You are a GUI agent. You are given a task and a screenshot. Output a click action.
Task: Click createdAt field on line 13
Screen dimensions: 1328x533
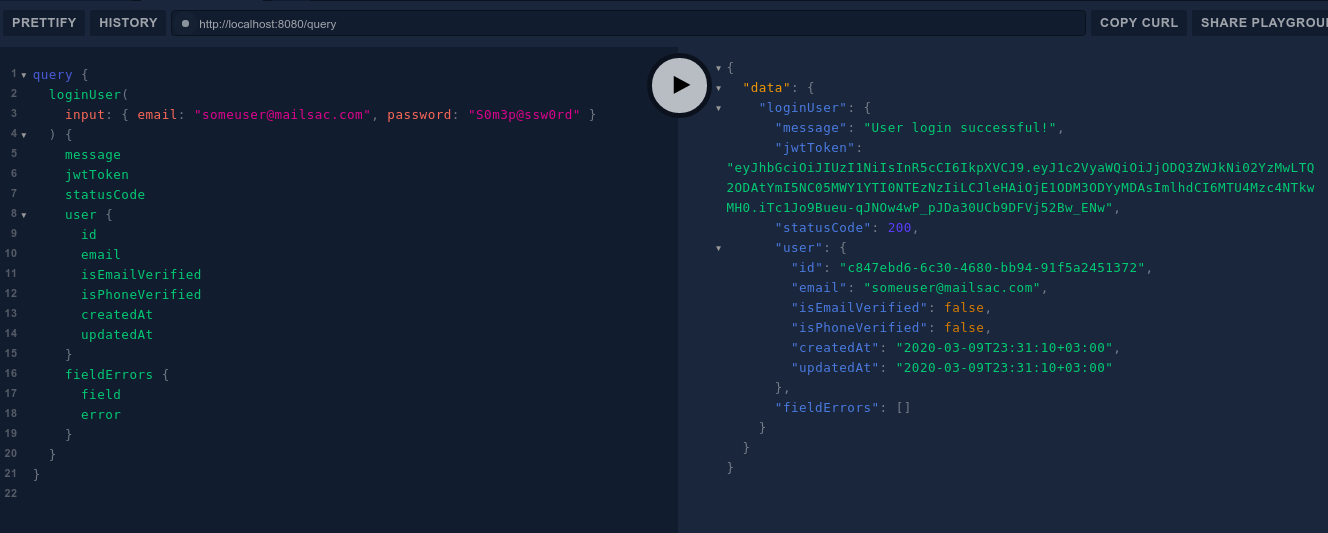[117, 315]
